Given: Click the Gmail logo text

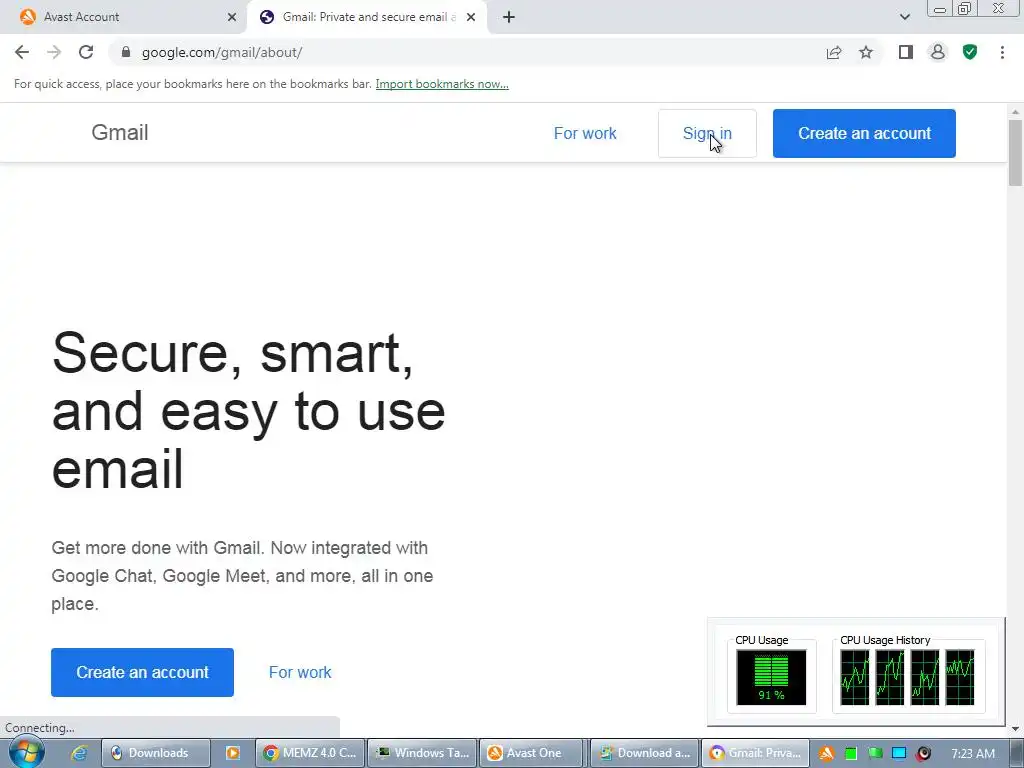Looking at the screenshot, I should [x=120, y=133].
